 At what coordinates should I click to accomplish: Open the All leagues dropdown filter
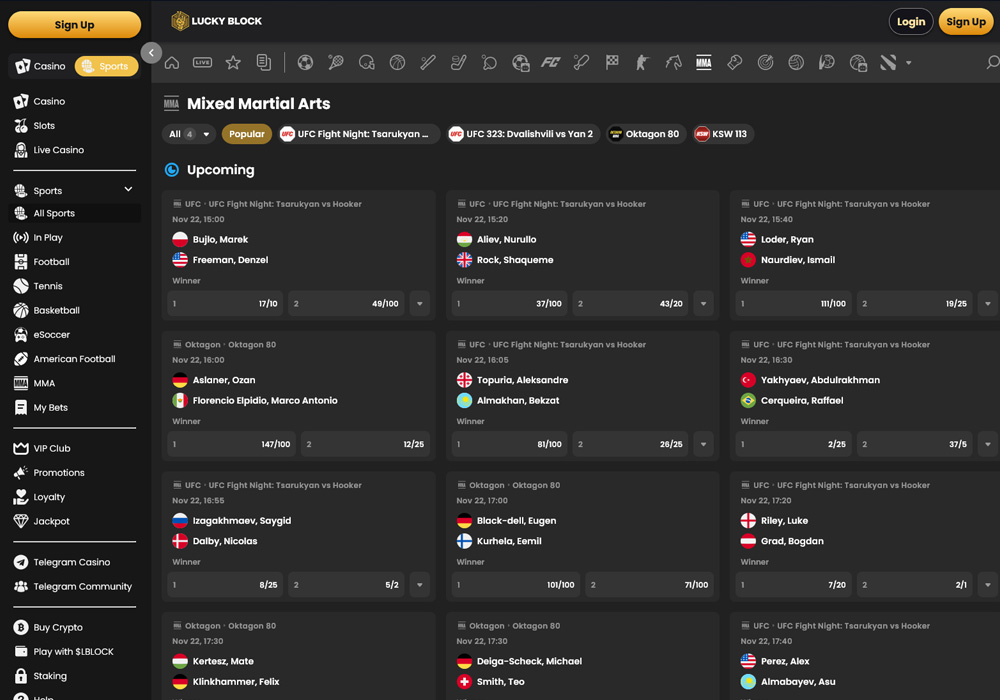click(x=189, y=134)
